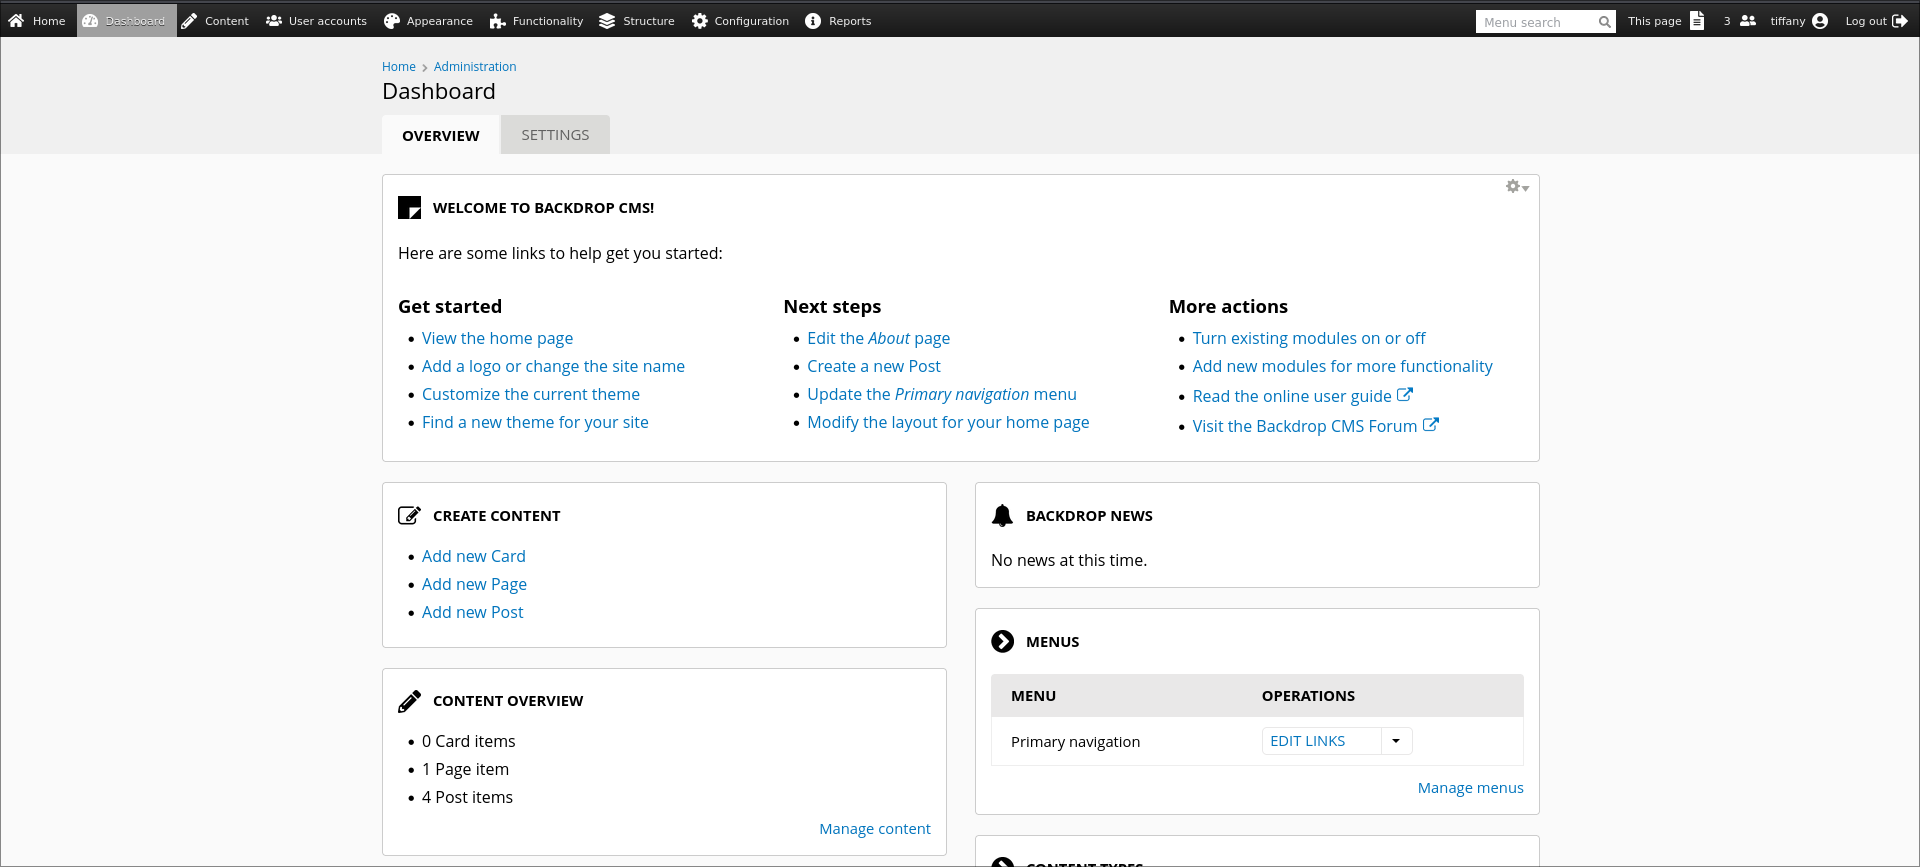The width and height of the screenshot is (1920, 867).
Task: Switch to the Settings tab
Action: (555, 135)
